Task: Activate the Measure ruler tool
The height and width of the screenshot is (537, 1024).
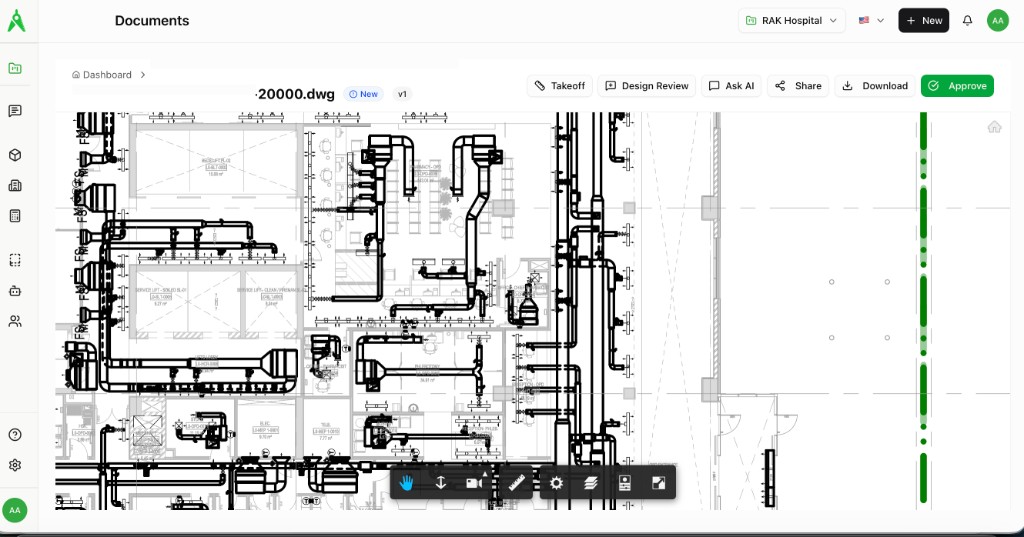Action: (517, 483)
